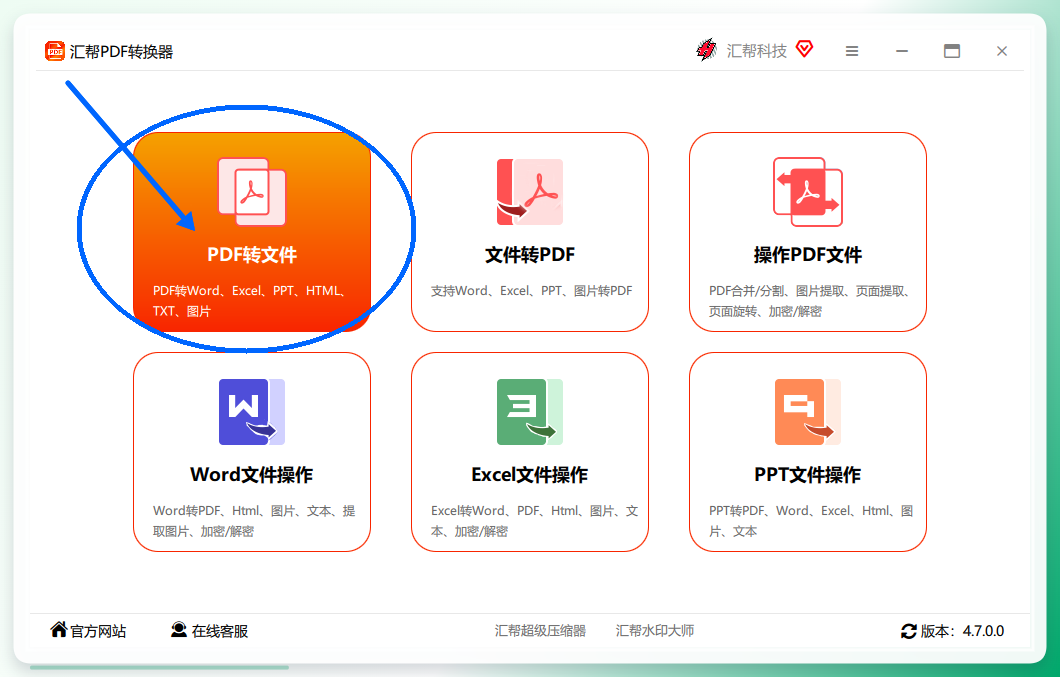Minimize the converter window
The height and width of the screenshot is (677, 1060).
coord(902,51)
